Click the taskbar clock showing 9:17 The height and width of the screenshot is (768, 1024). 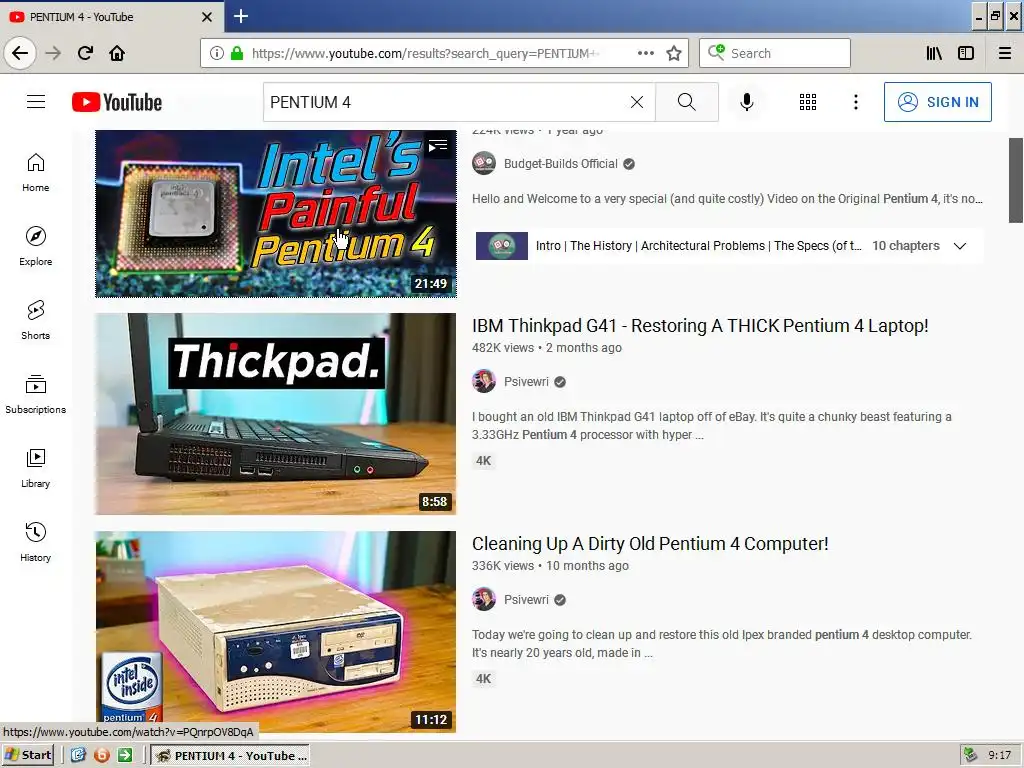tap(999, 756)
